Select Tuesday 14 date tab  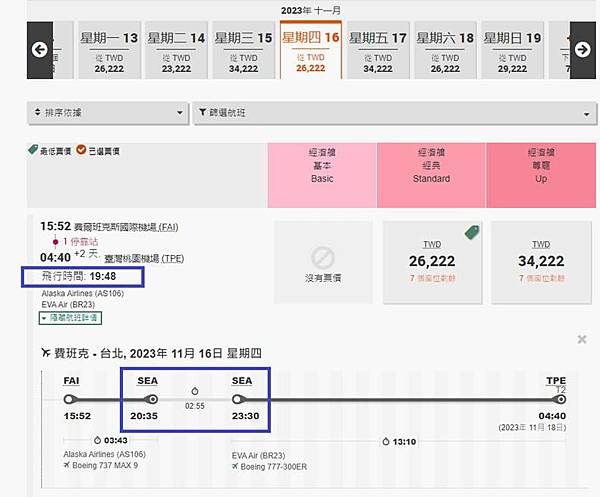pos(176,51)
